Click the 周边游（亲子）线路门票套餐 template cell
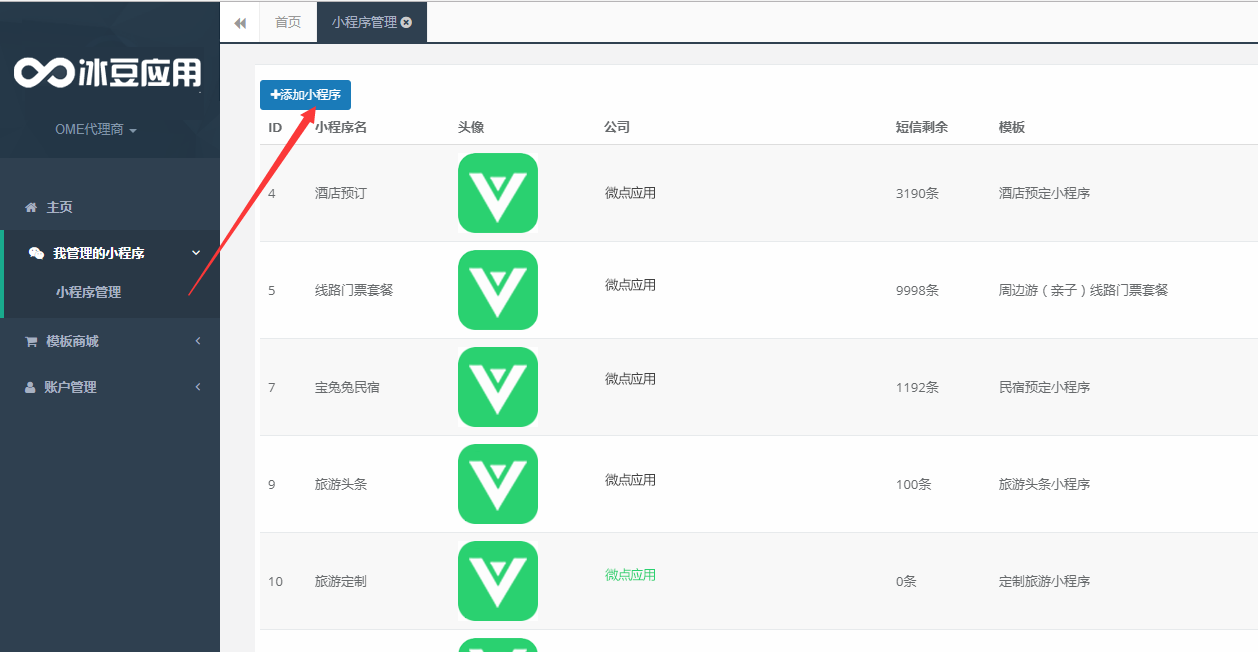The image size is (1258, 652). pyautogui.click(x=1083, y=290)
